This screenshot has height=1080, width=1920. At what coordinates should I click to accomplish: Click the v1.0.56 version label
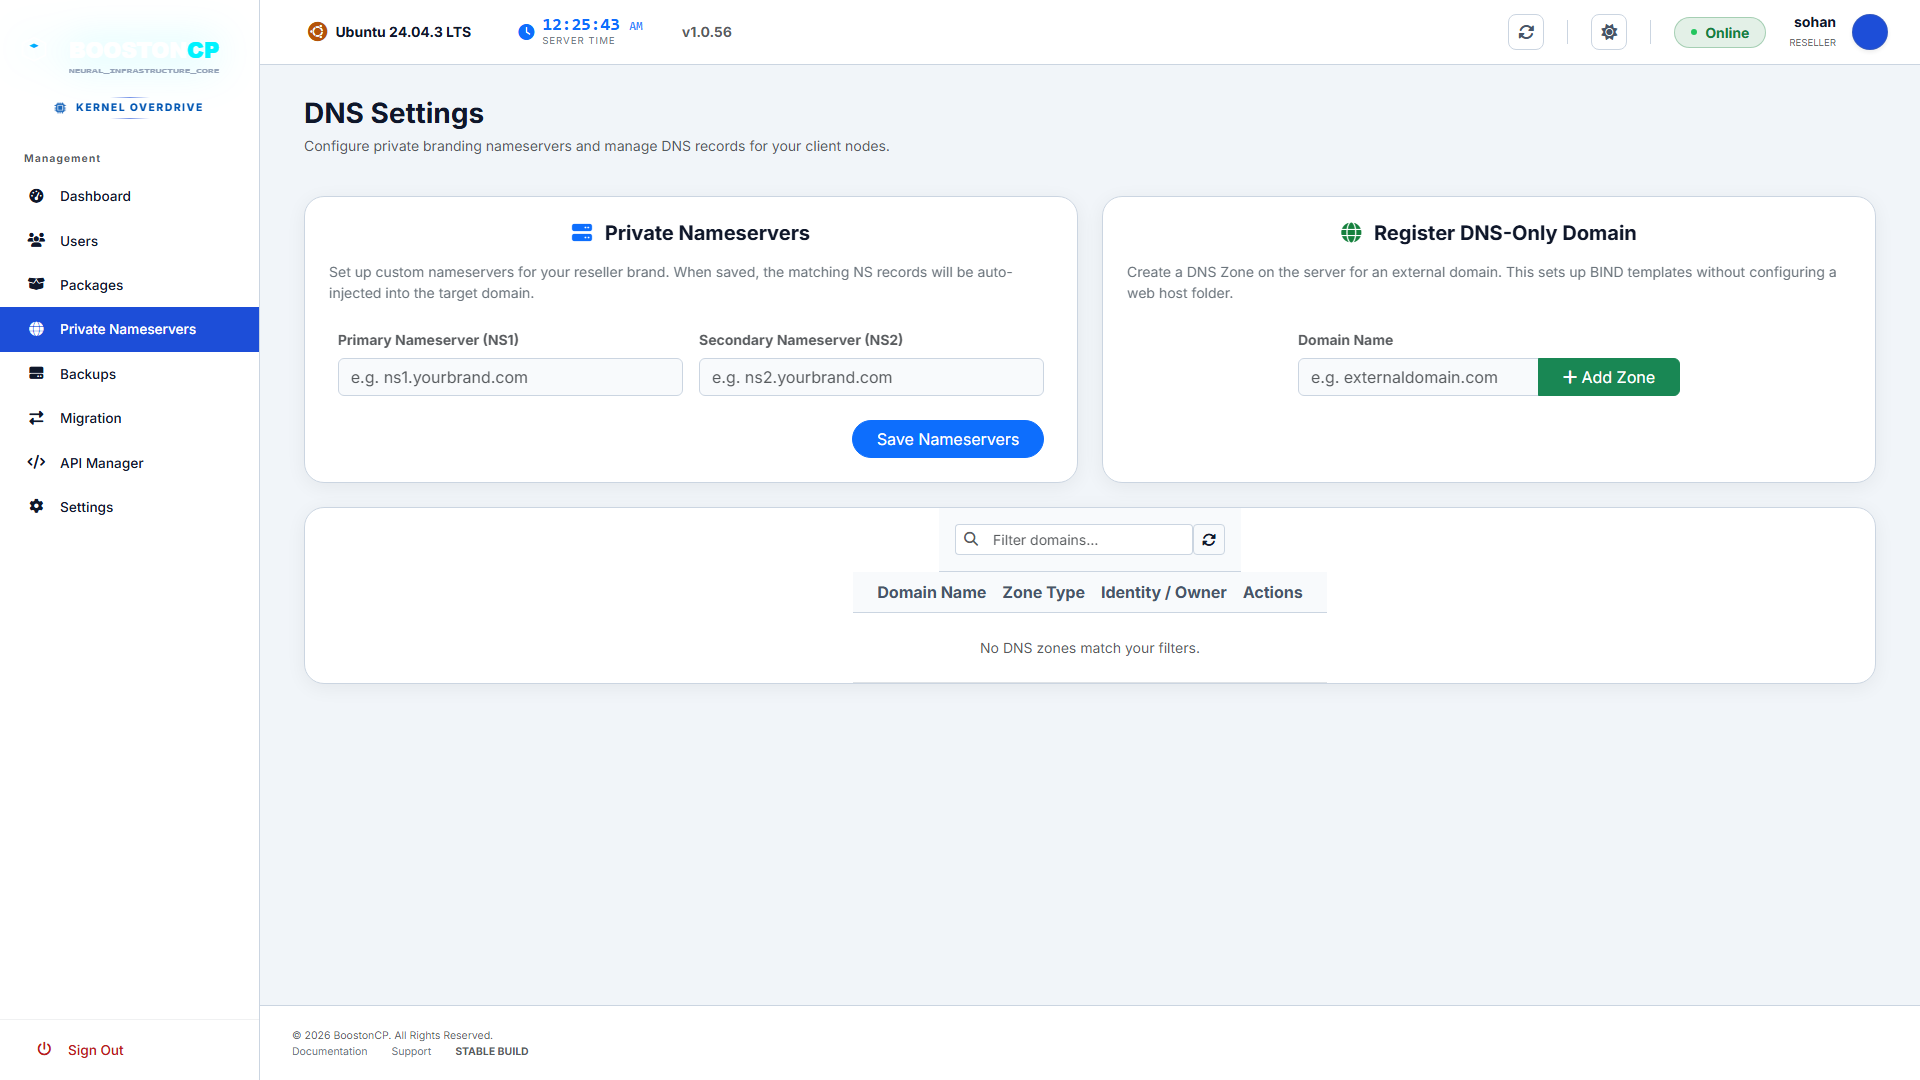pyautogui.click(x=707, y=32)
